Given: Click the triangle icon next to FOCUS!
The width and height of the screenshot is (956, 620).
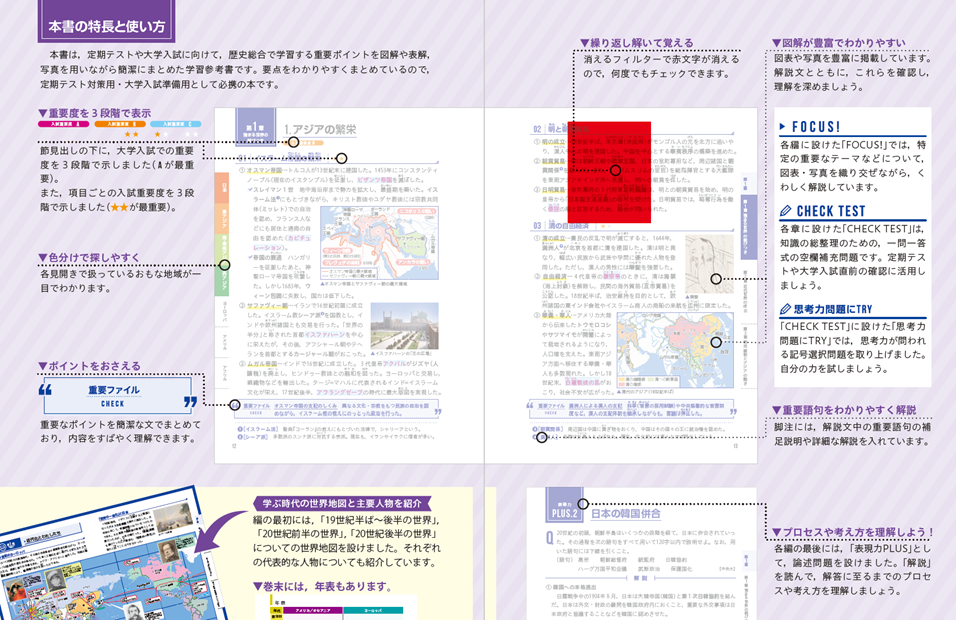Looking at the screenshot, I should click(x=783, y=126).
